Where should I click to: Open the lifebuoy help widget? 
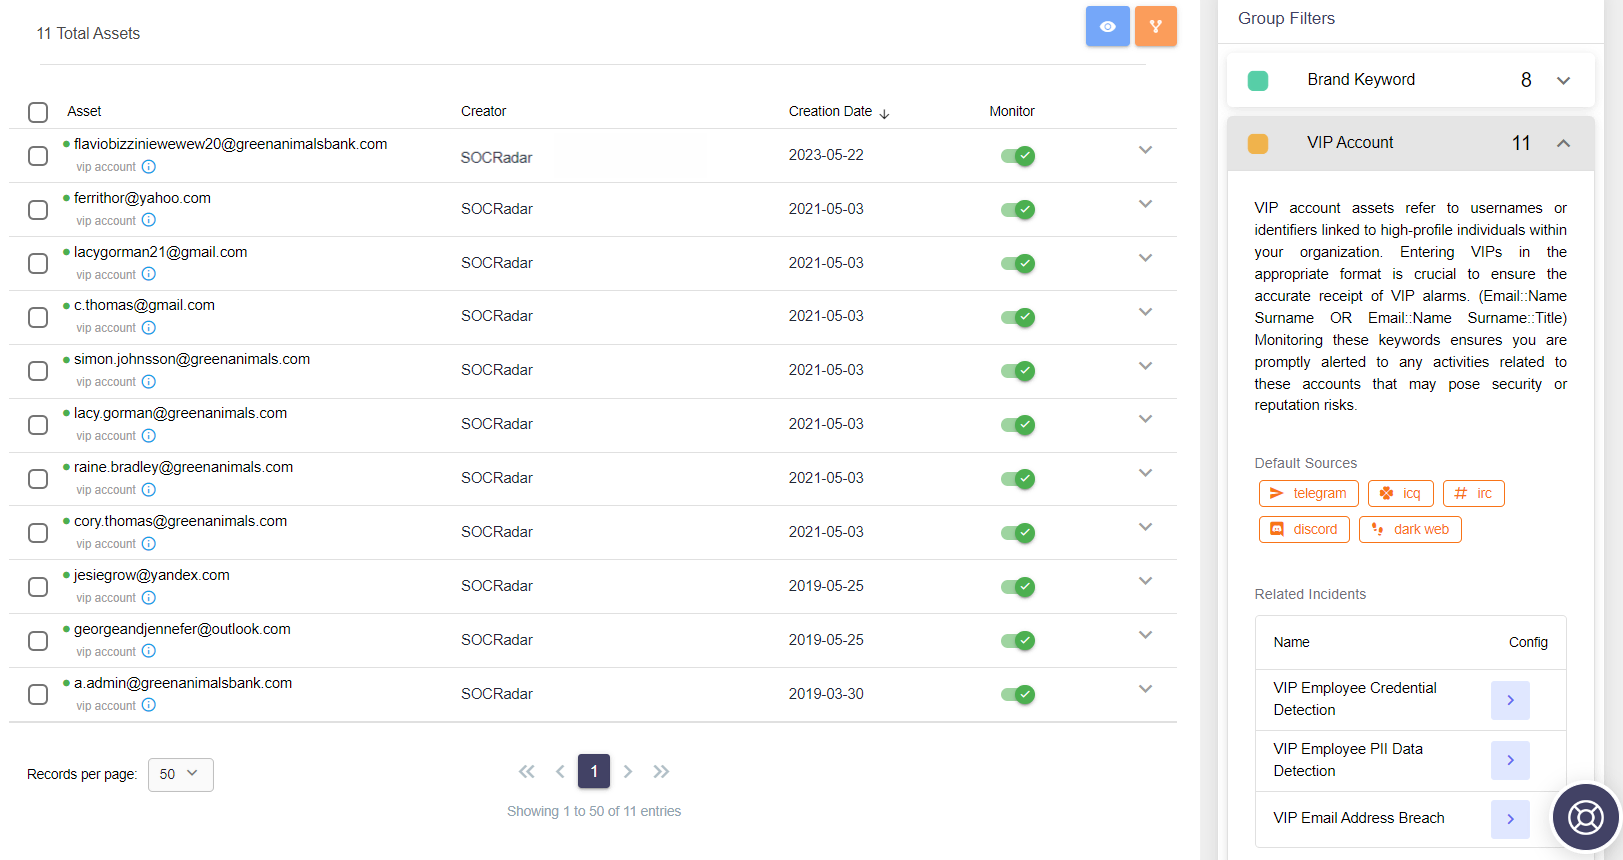[1585, 817]
